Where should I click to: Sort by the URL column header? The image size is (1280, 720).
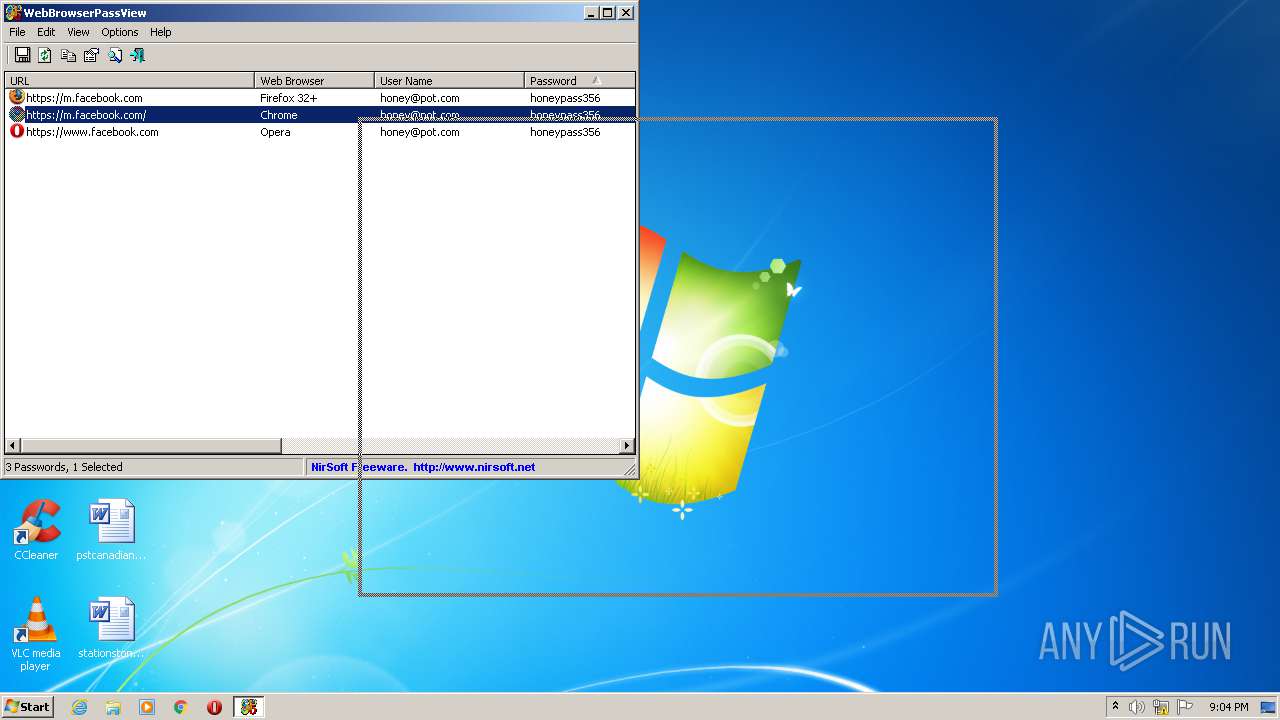(x=130, y=80)
